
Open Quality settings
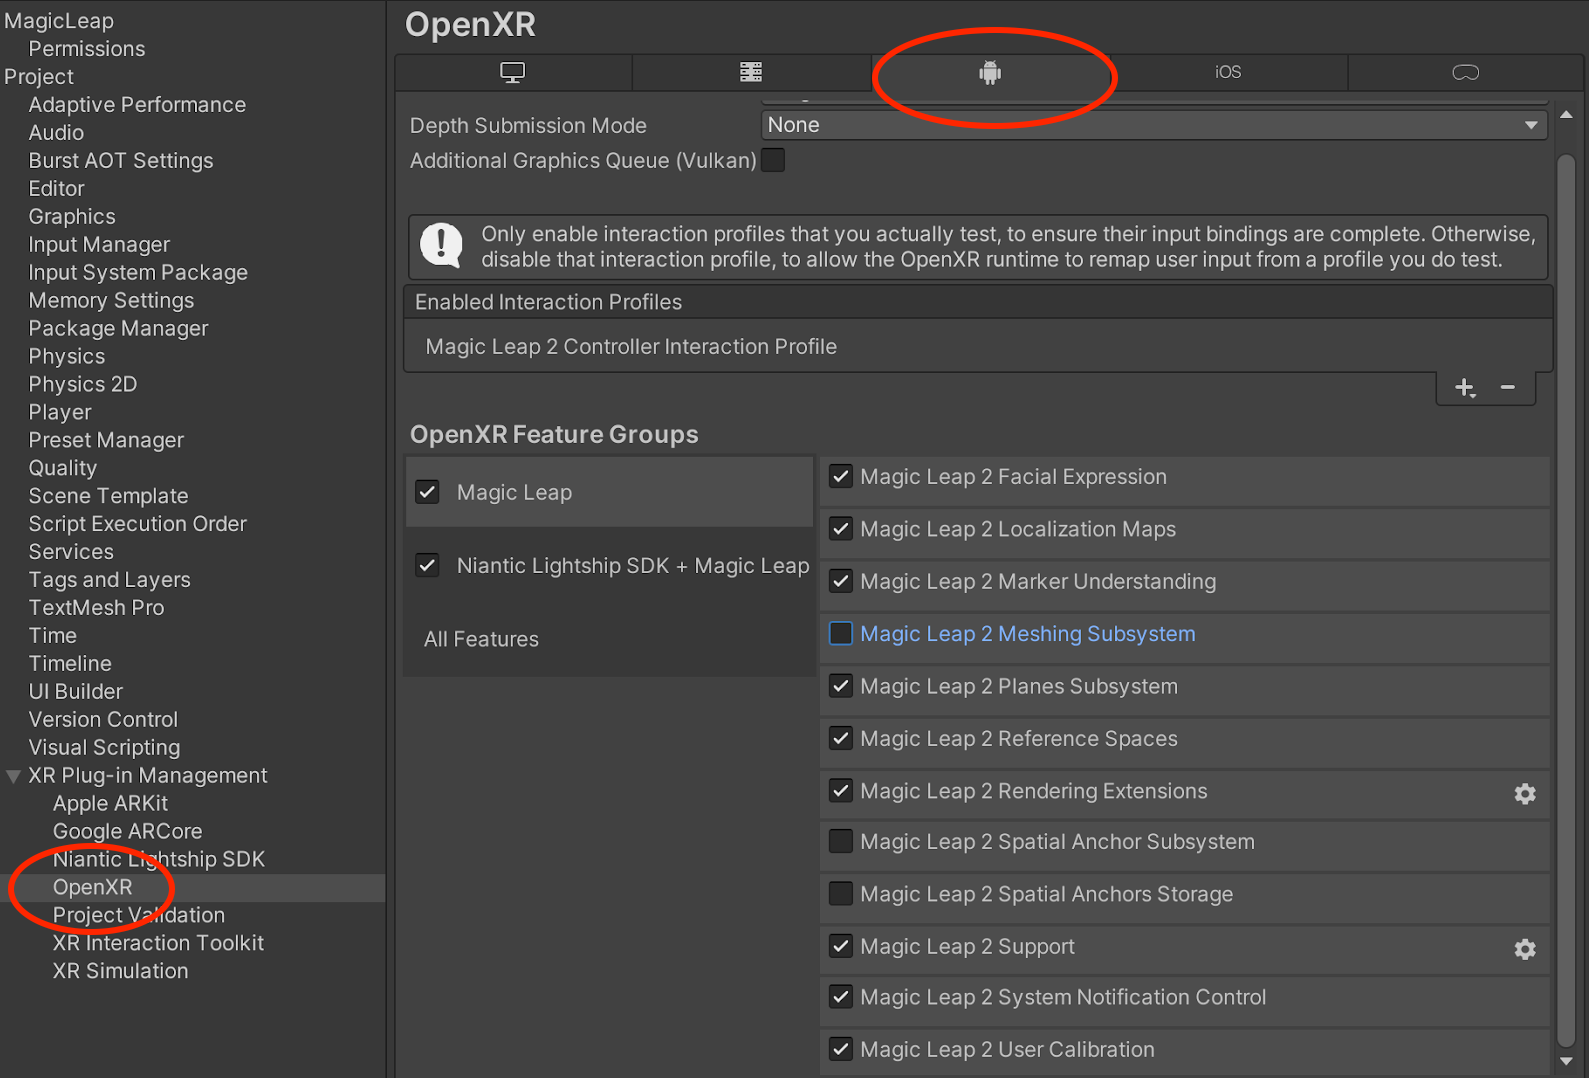(63, 469)
